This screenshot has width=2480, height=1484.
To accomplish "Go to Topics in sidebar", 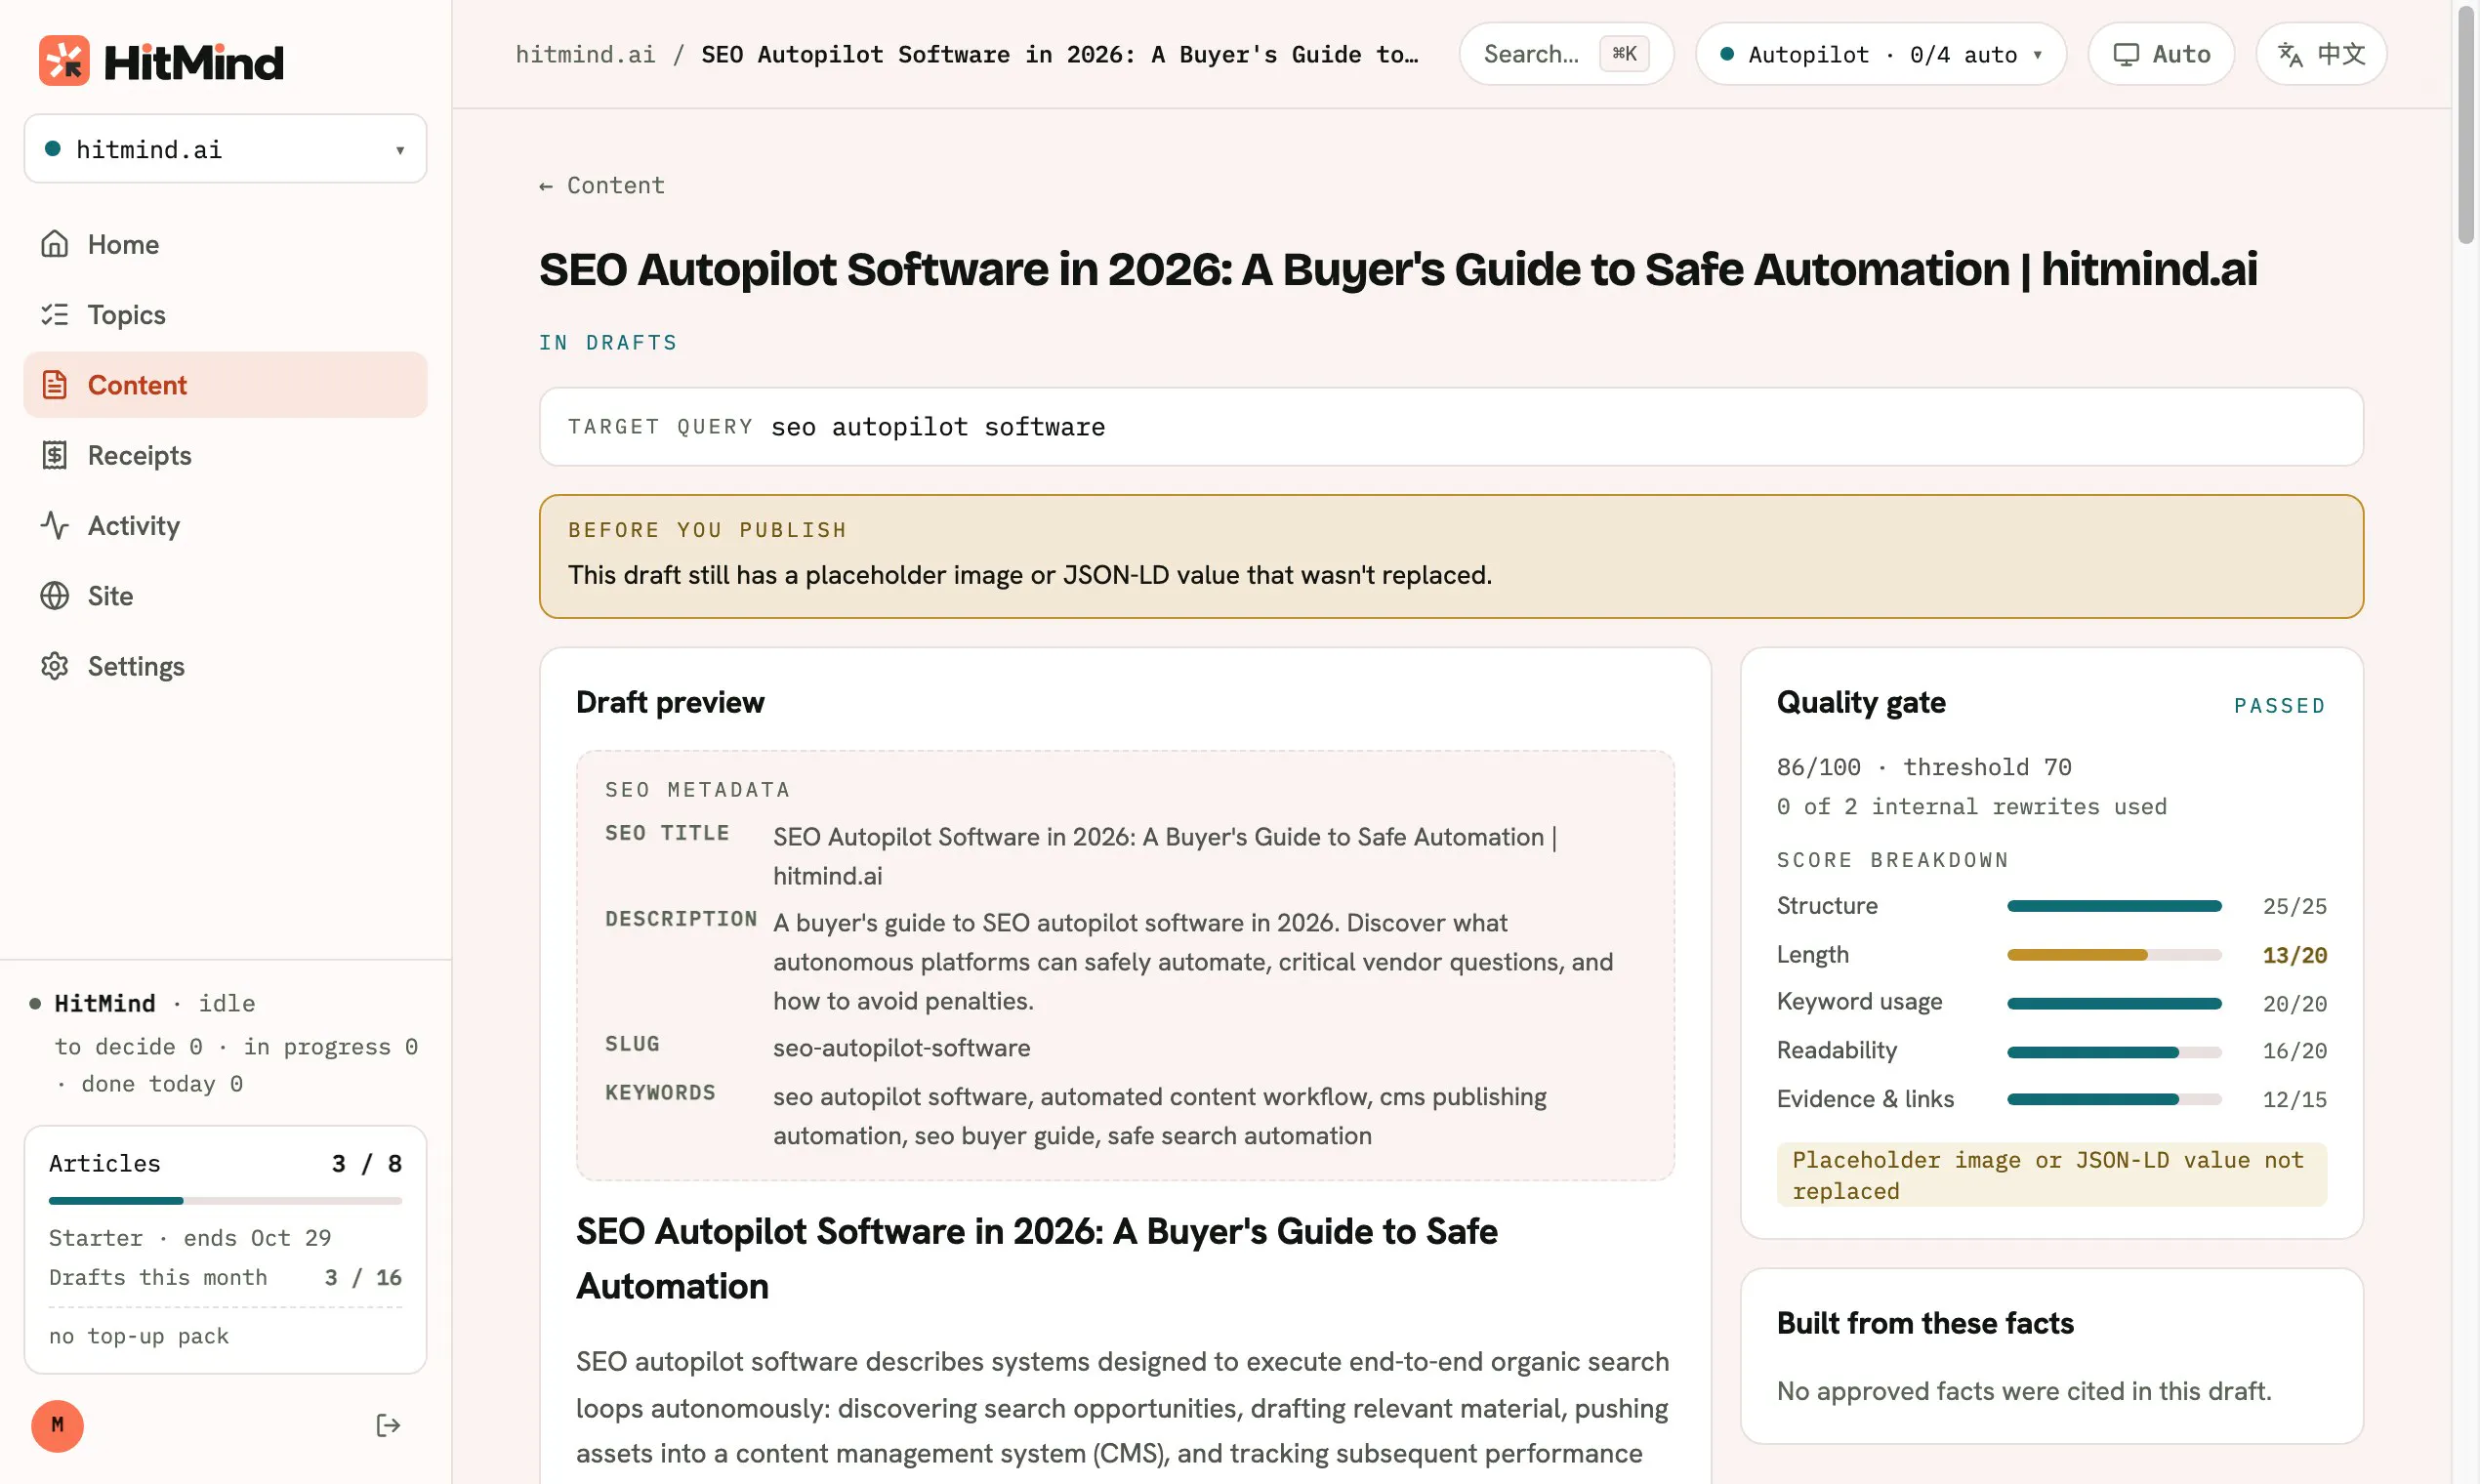I will coord(225,314).
